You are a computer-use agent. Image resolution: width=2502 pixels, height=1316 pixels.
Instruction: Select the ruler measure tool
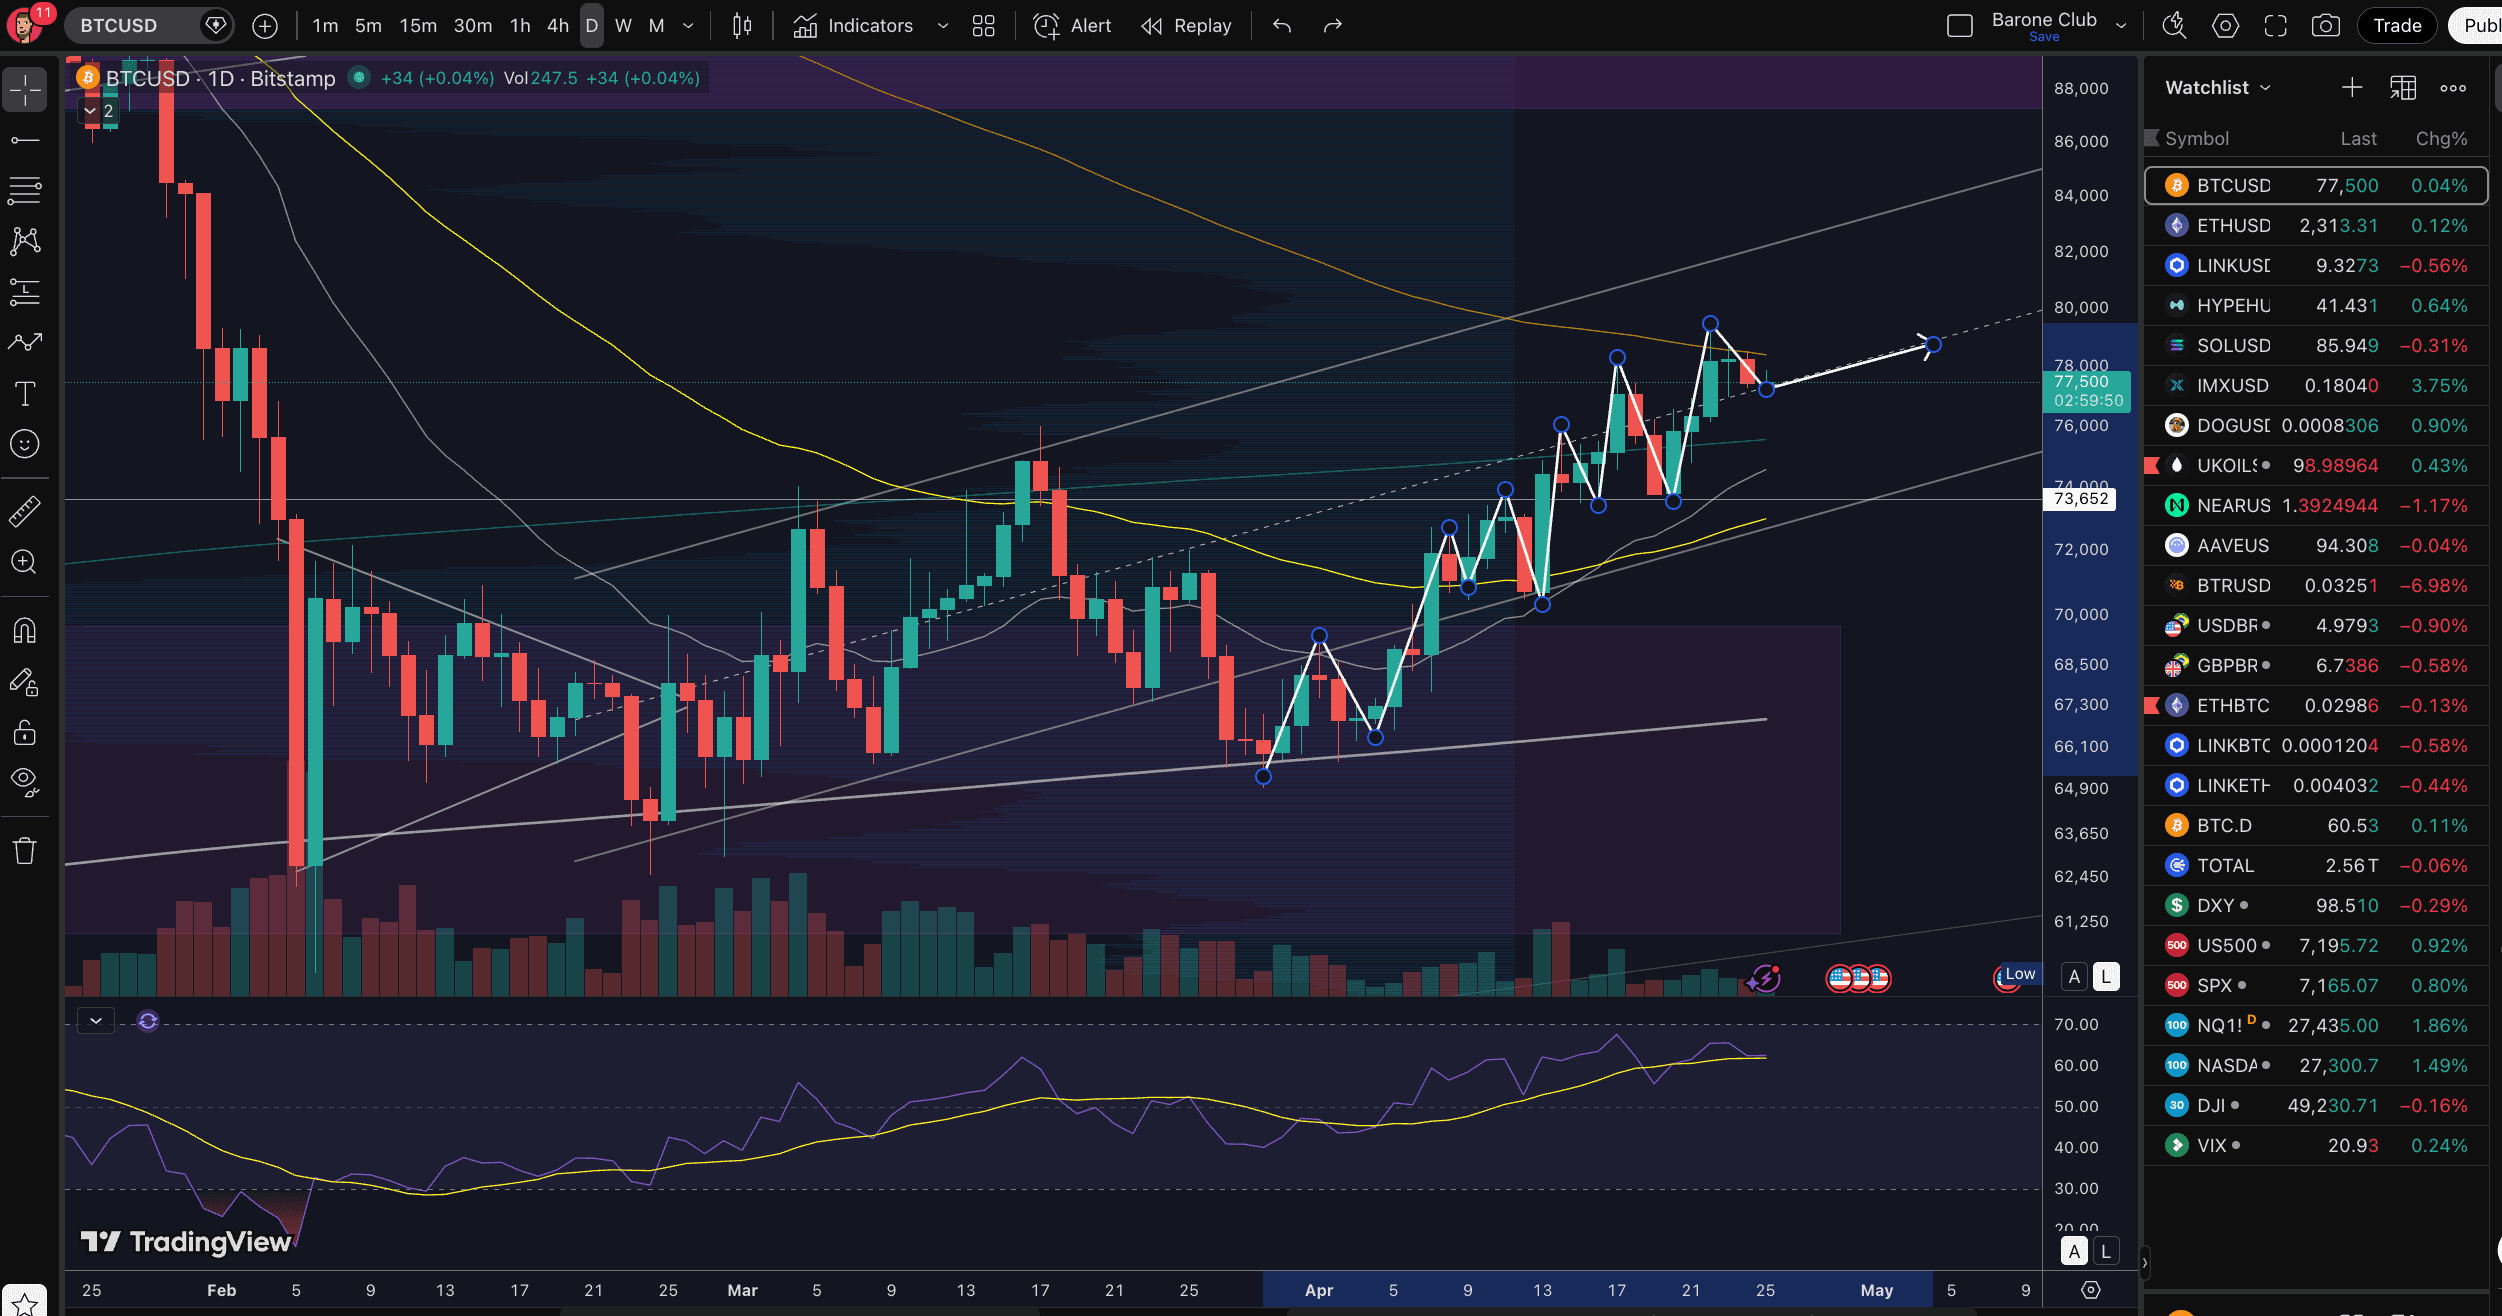[x=25, y=511]
